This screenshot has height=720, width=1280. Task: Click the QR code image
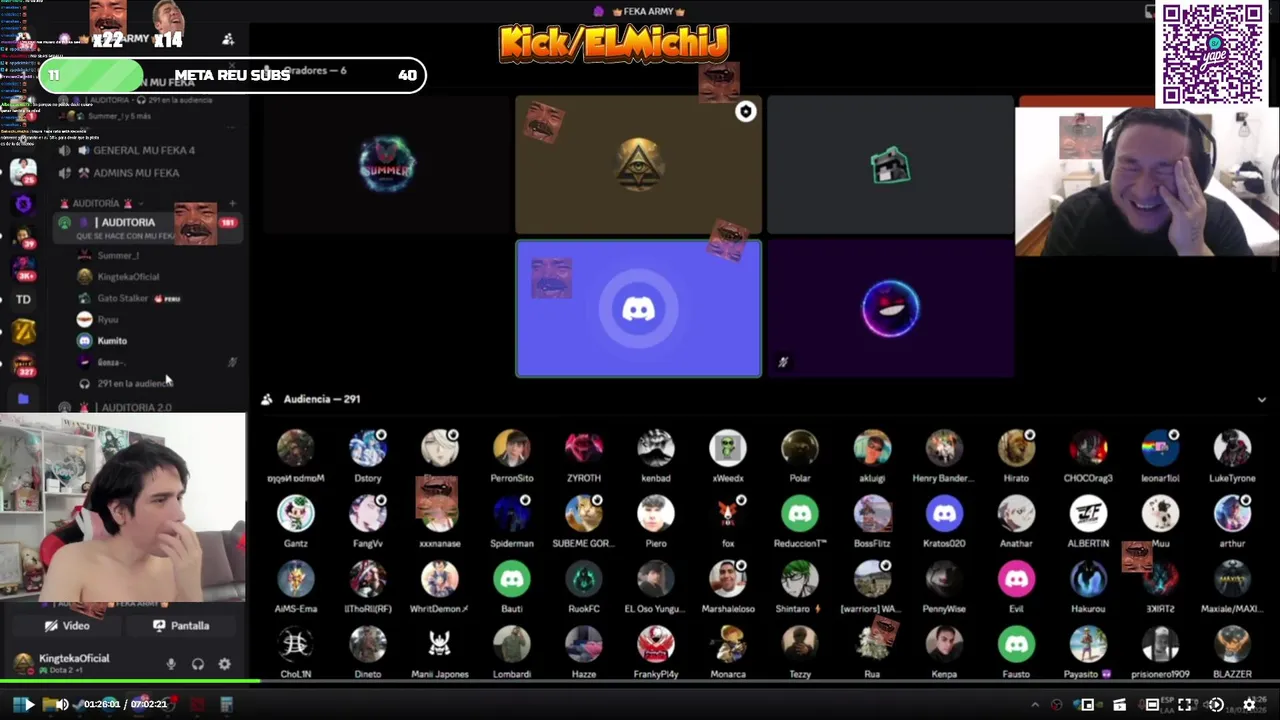[1212, 54]
